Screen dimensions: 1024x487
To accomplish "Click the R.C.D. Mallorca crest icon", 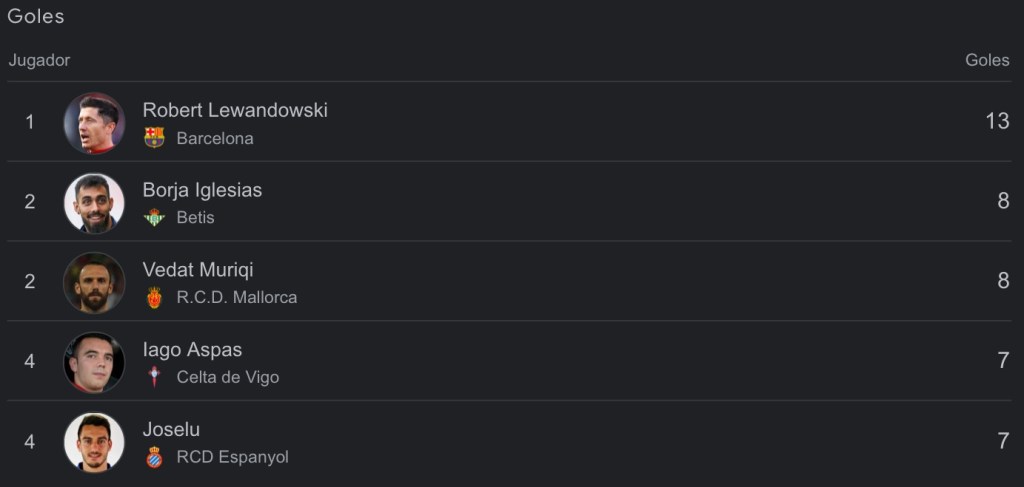I will [154, 297].
